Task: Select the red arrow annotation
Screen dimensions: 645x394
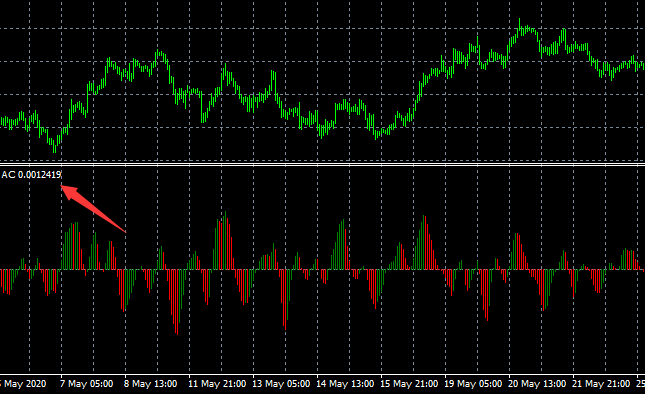Action: [x=93, y=209]
